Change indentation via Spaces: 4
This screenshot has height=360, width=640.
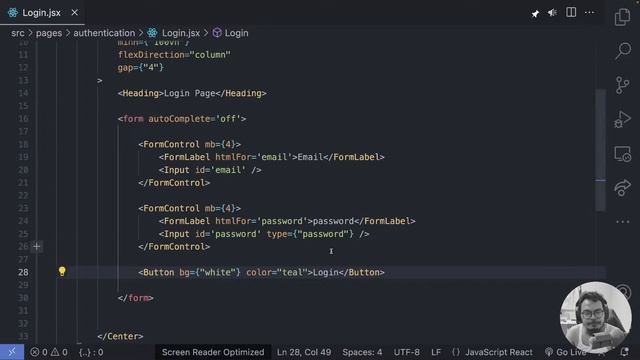(x=362, y=352)
